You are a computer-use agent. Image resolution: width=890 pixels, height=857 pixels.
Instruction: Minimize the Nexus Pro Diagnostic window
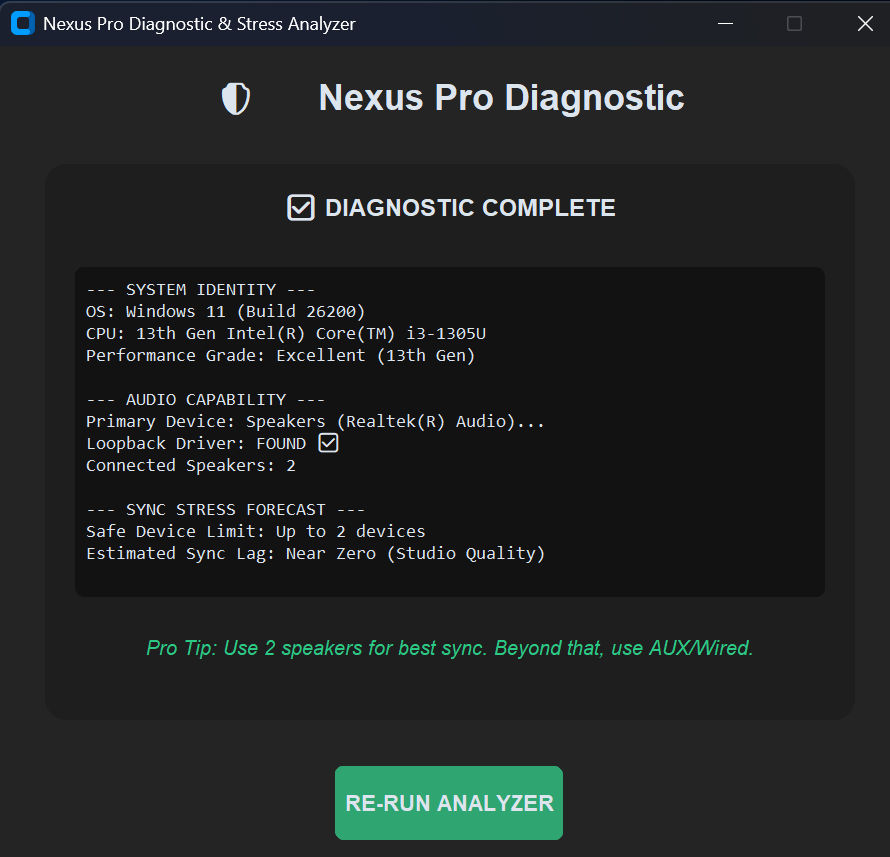725,23
